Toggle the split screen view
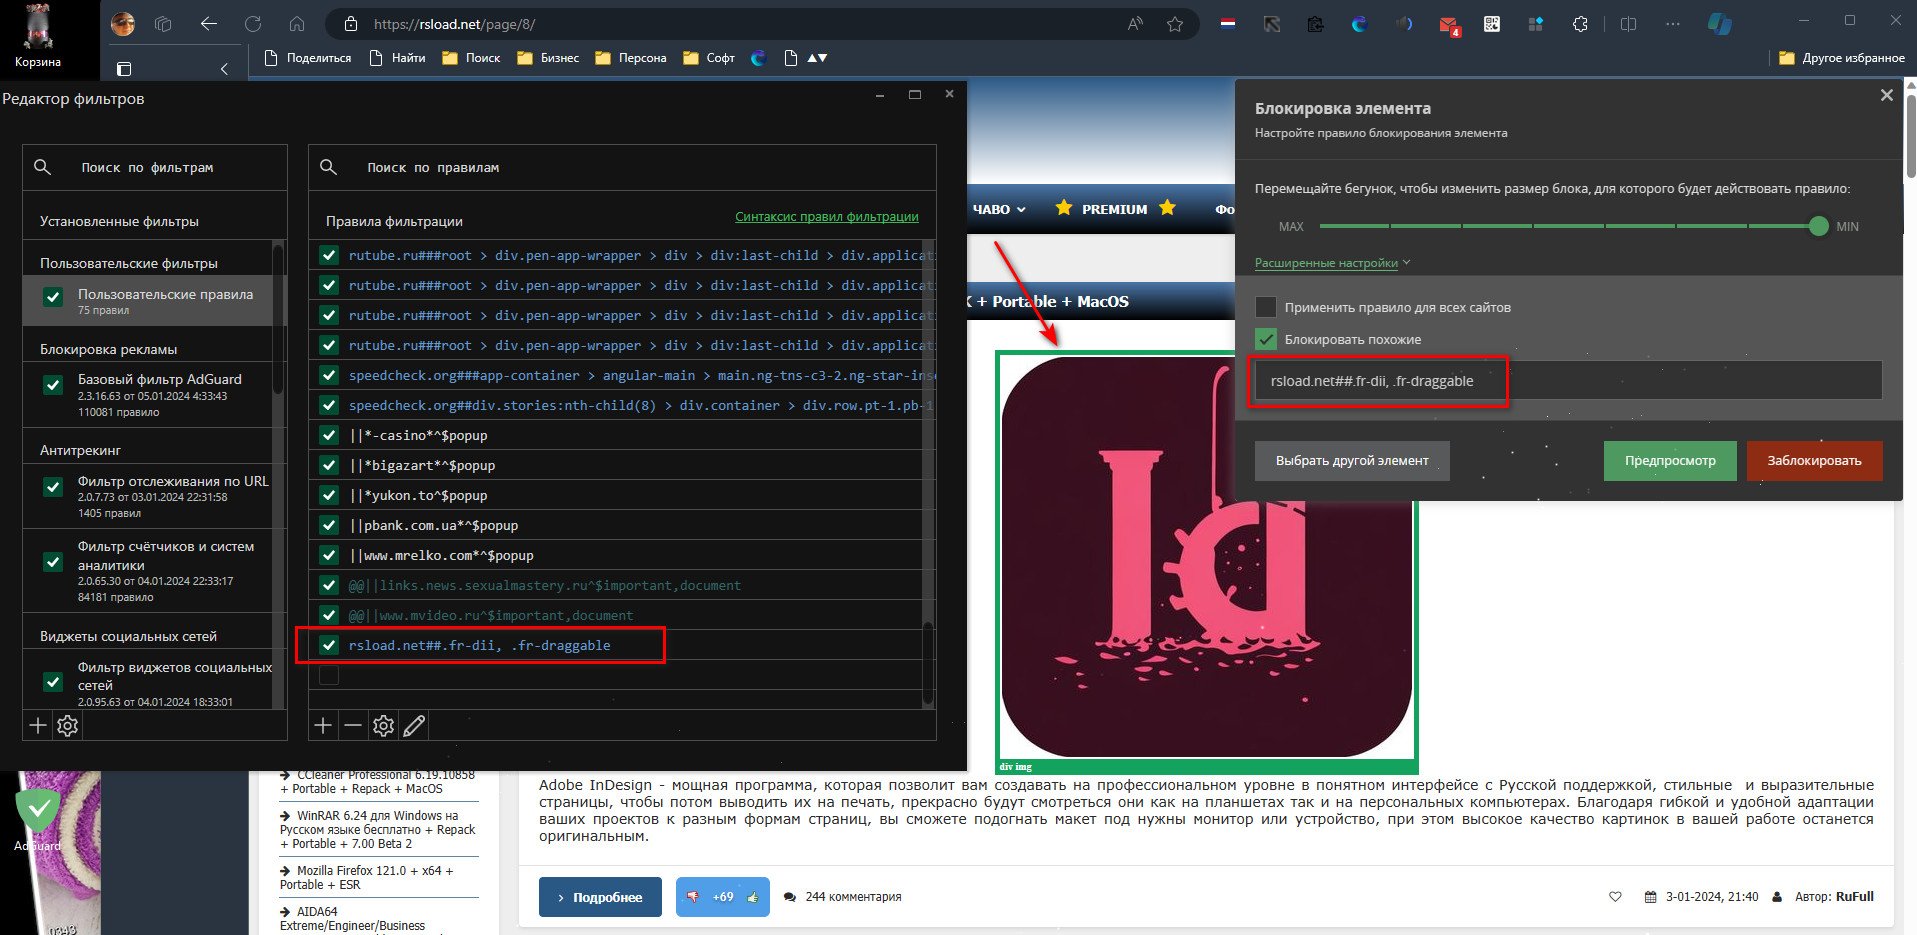This screenshot has width=1917, height=935. click(x=1628, y=24)
